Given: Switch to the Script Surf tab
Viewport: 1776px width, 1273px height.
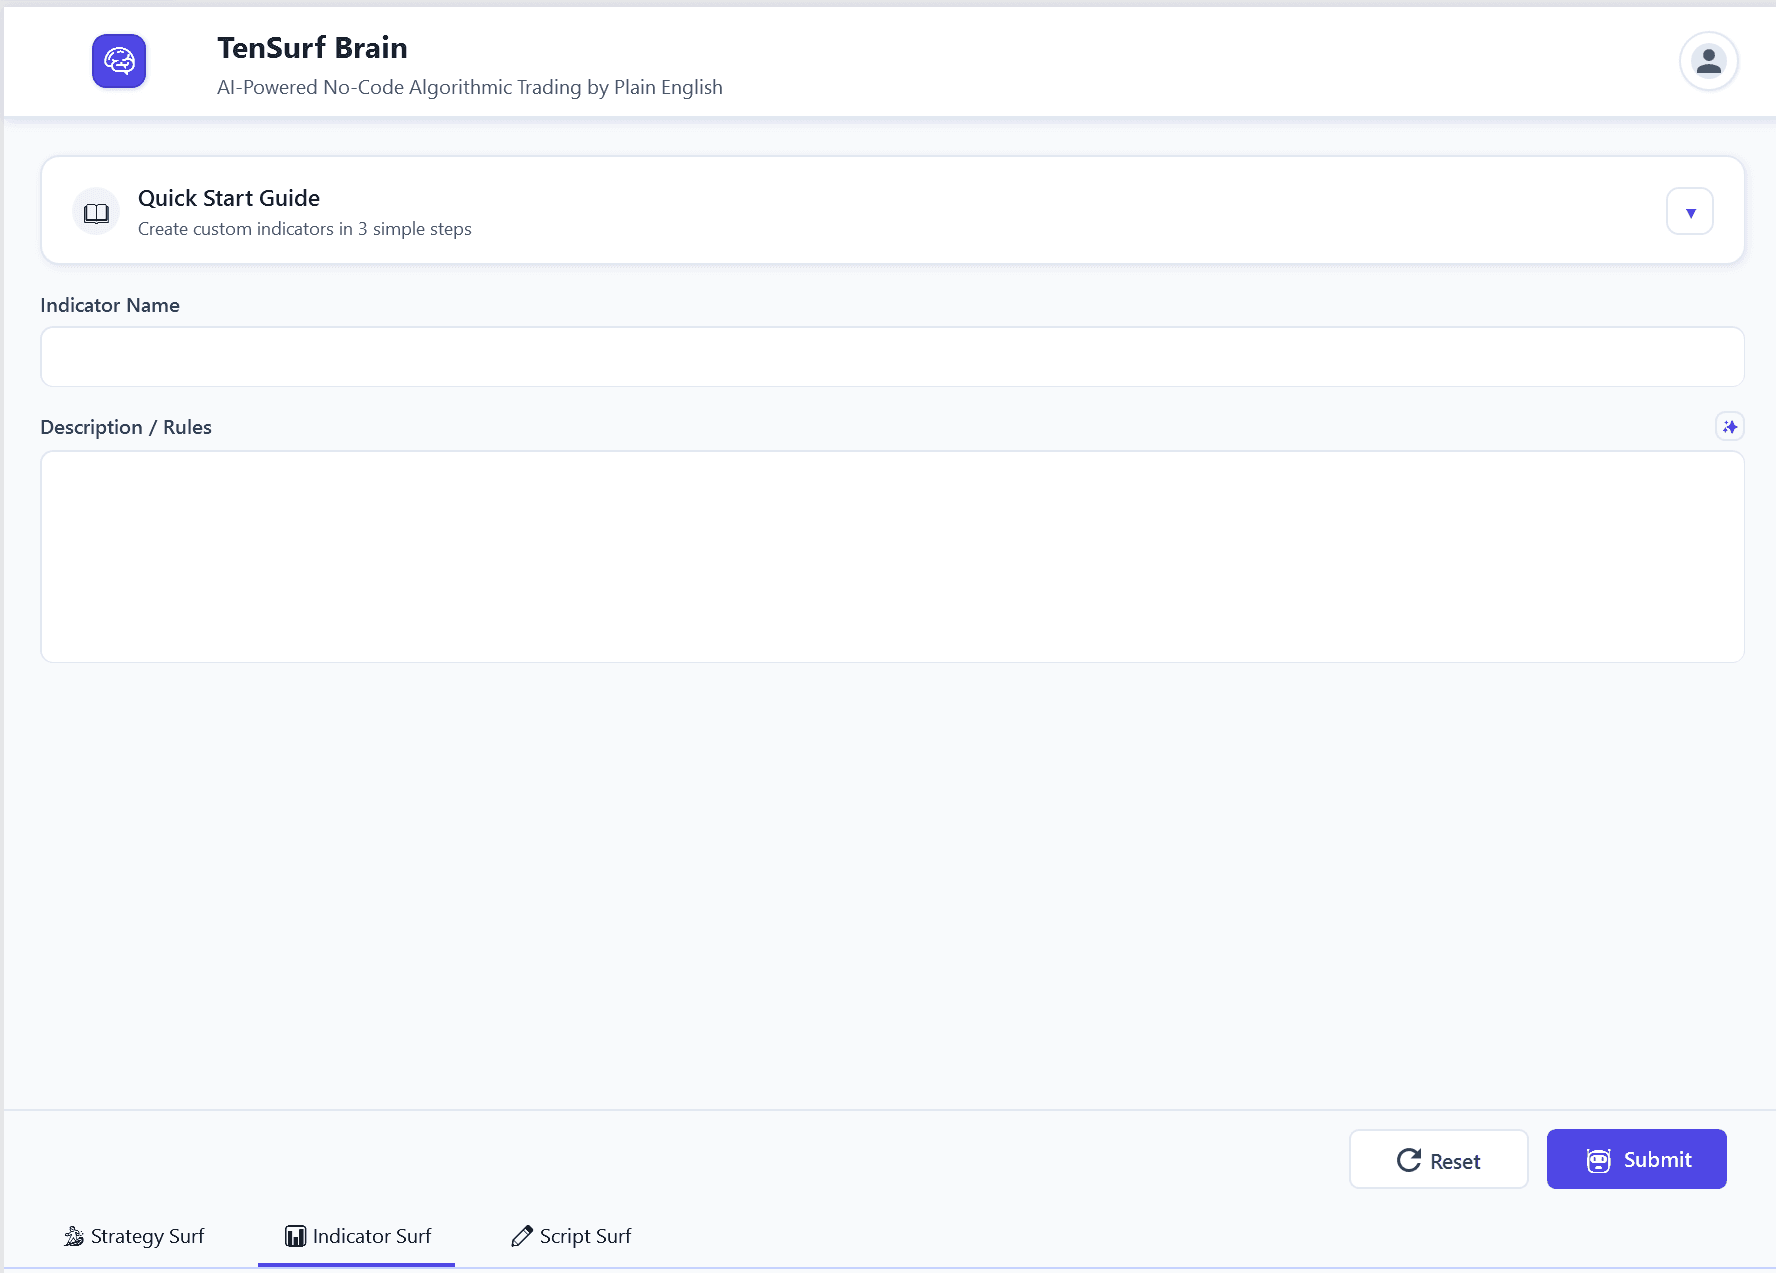Looking at the screenshot, I should click(x=572, y=1236).
